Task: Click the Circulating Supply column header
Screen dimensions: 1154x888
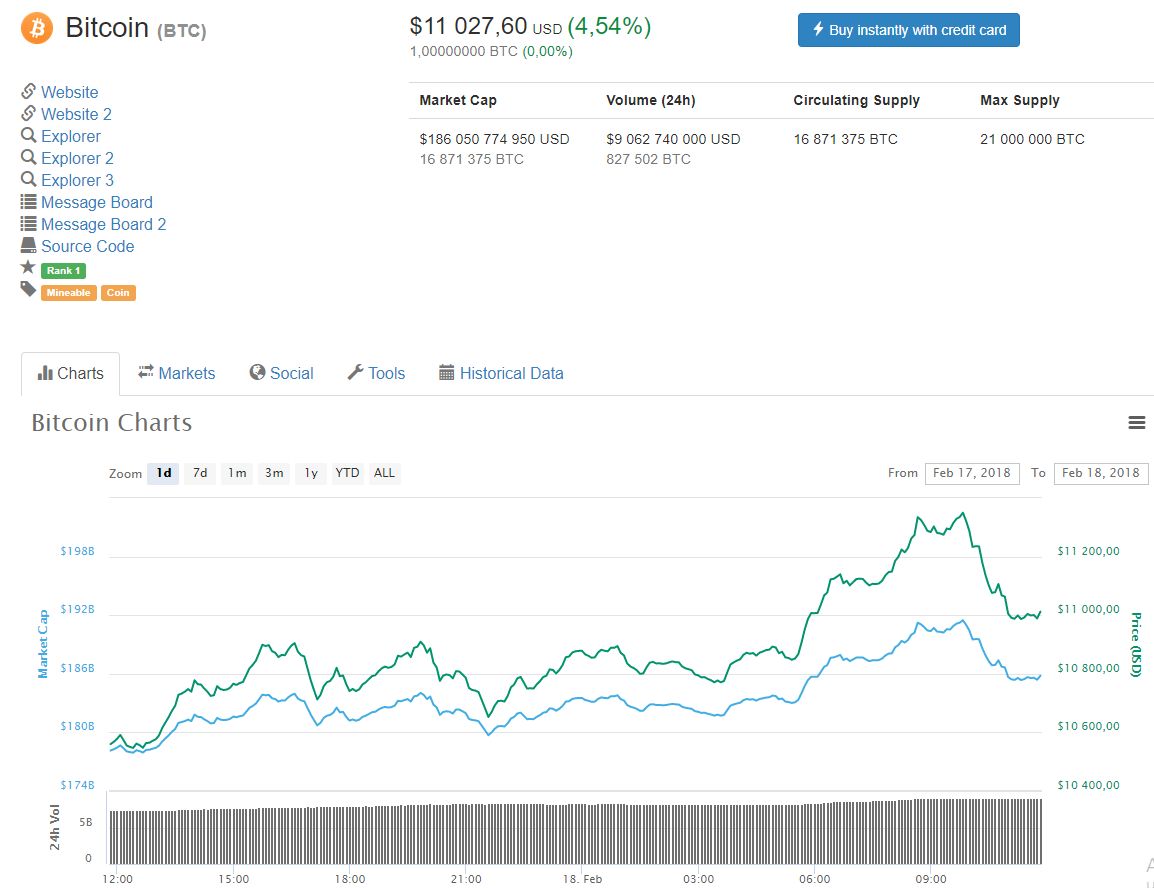Action: point(857,100)
